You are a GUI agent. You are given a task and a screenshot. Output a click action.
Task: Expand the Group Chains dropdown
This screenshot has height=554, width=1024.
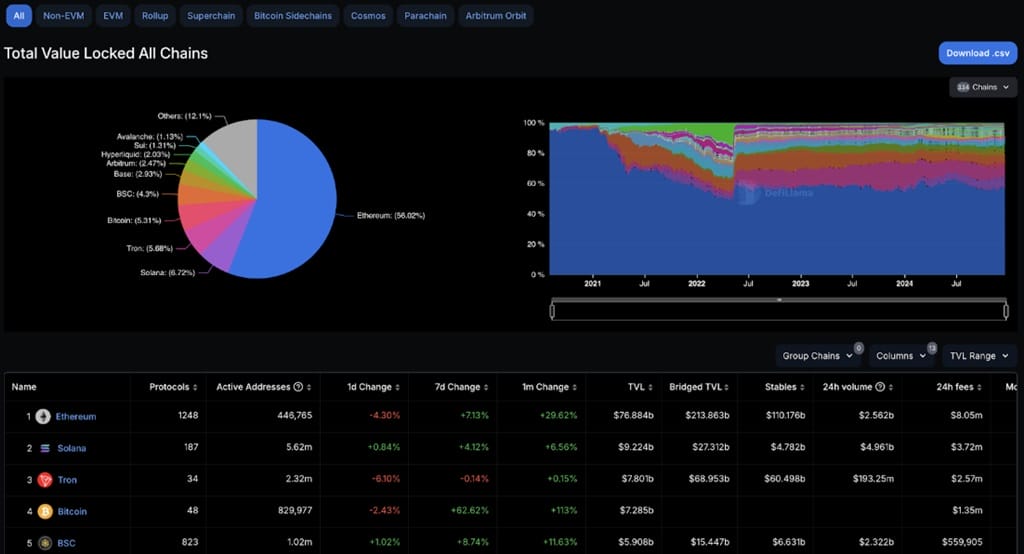[x=817, y=356]
